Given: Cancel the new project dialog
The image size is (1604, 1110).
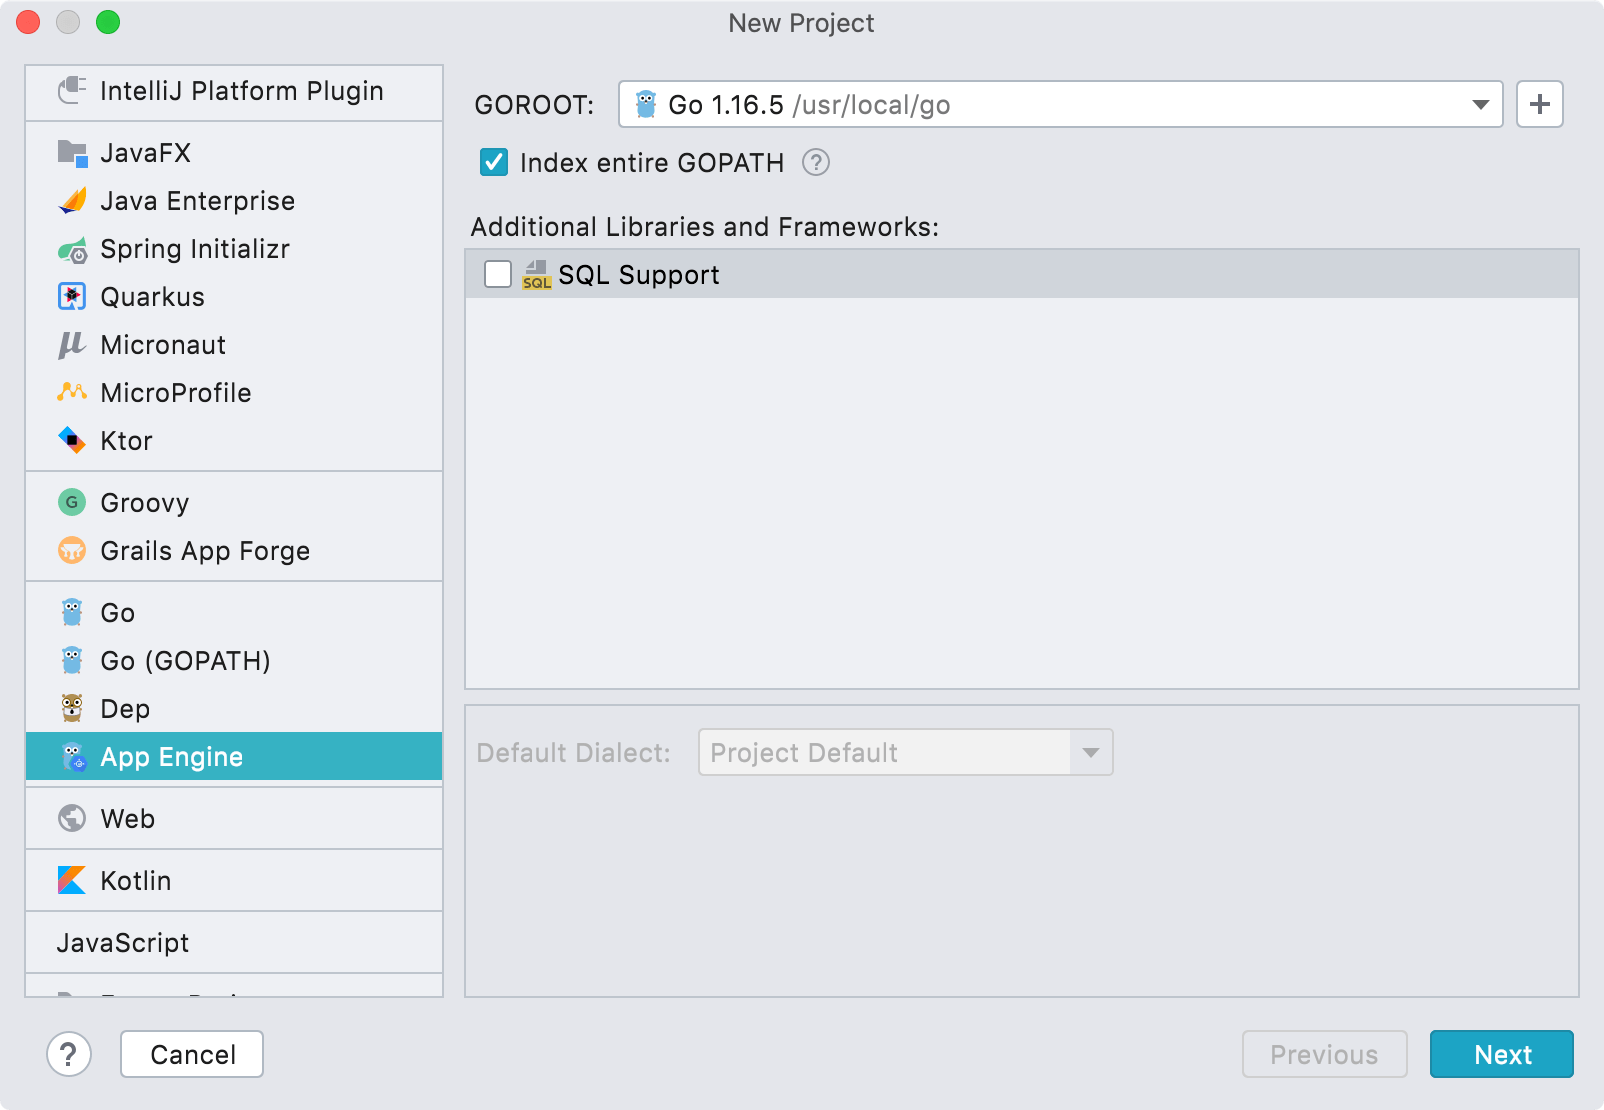Looking at the screenshot, I should click(x=191, y=1054).
